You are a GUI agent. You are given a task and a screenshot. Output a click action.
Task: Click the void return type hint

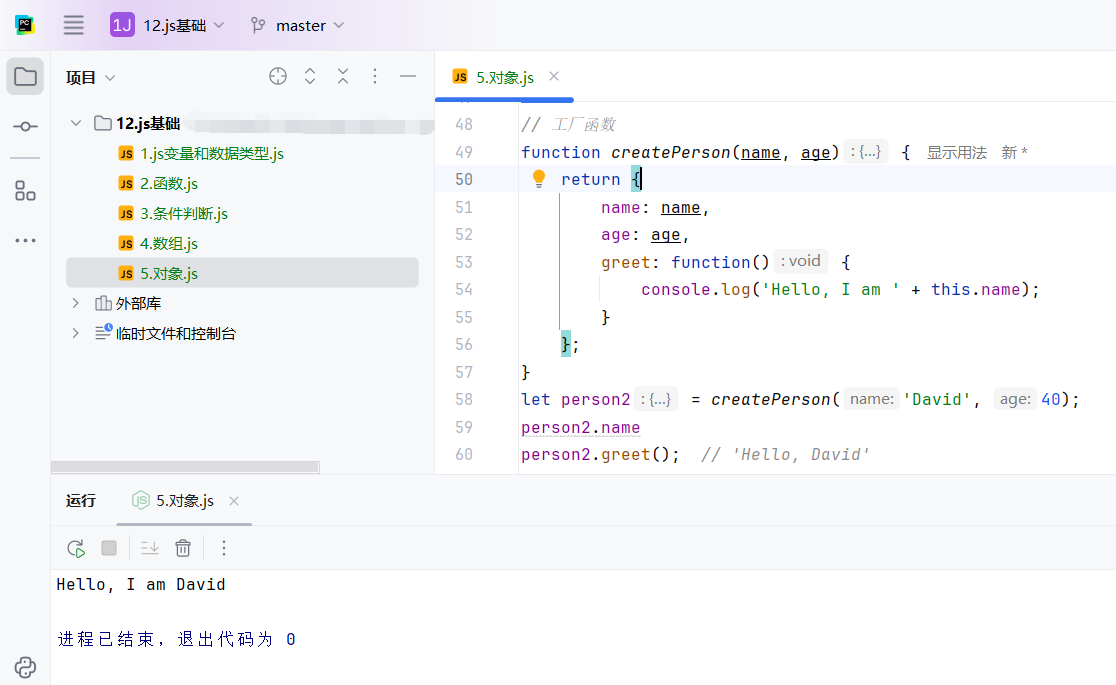801,261
